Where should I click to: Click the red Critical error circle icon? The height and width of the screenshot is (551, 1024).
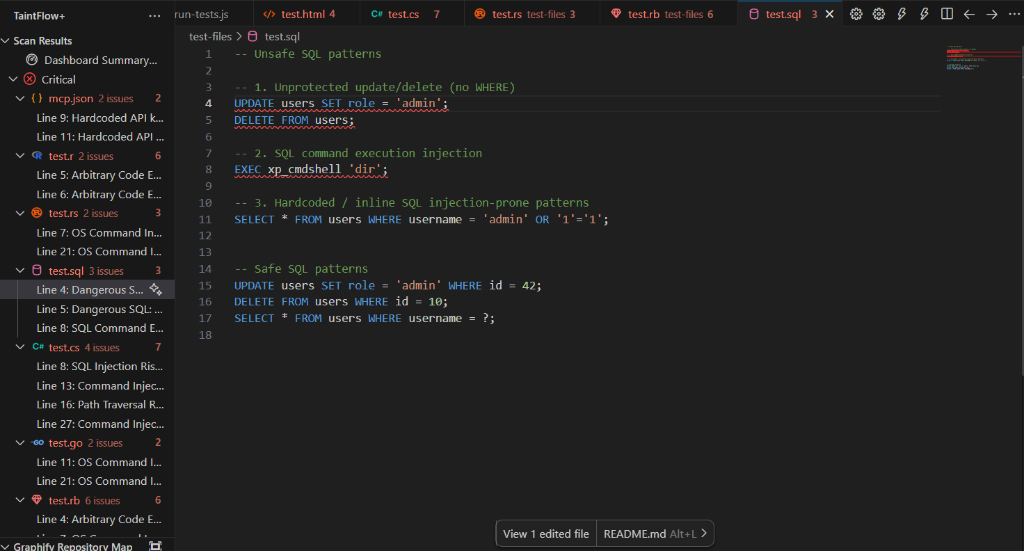(29, 79)
